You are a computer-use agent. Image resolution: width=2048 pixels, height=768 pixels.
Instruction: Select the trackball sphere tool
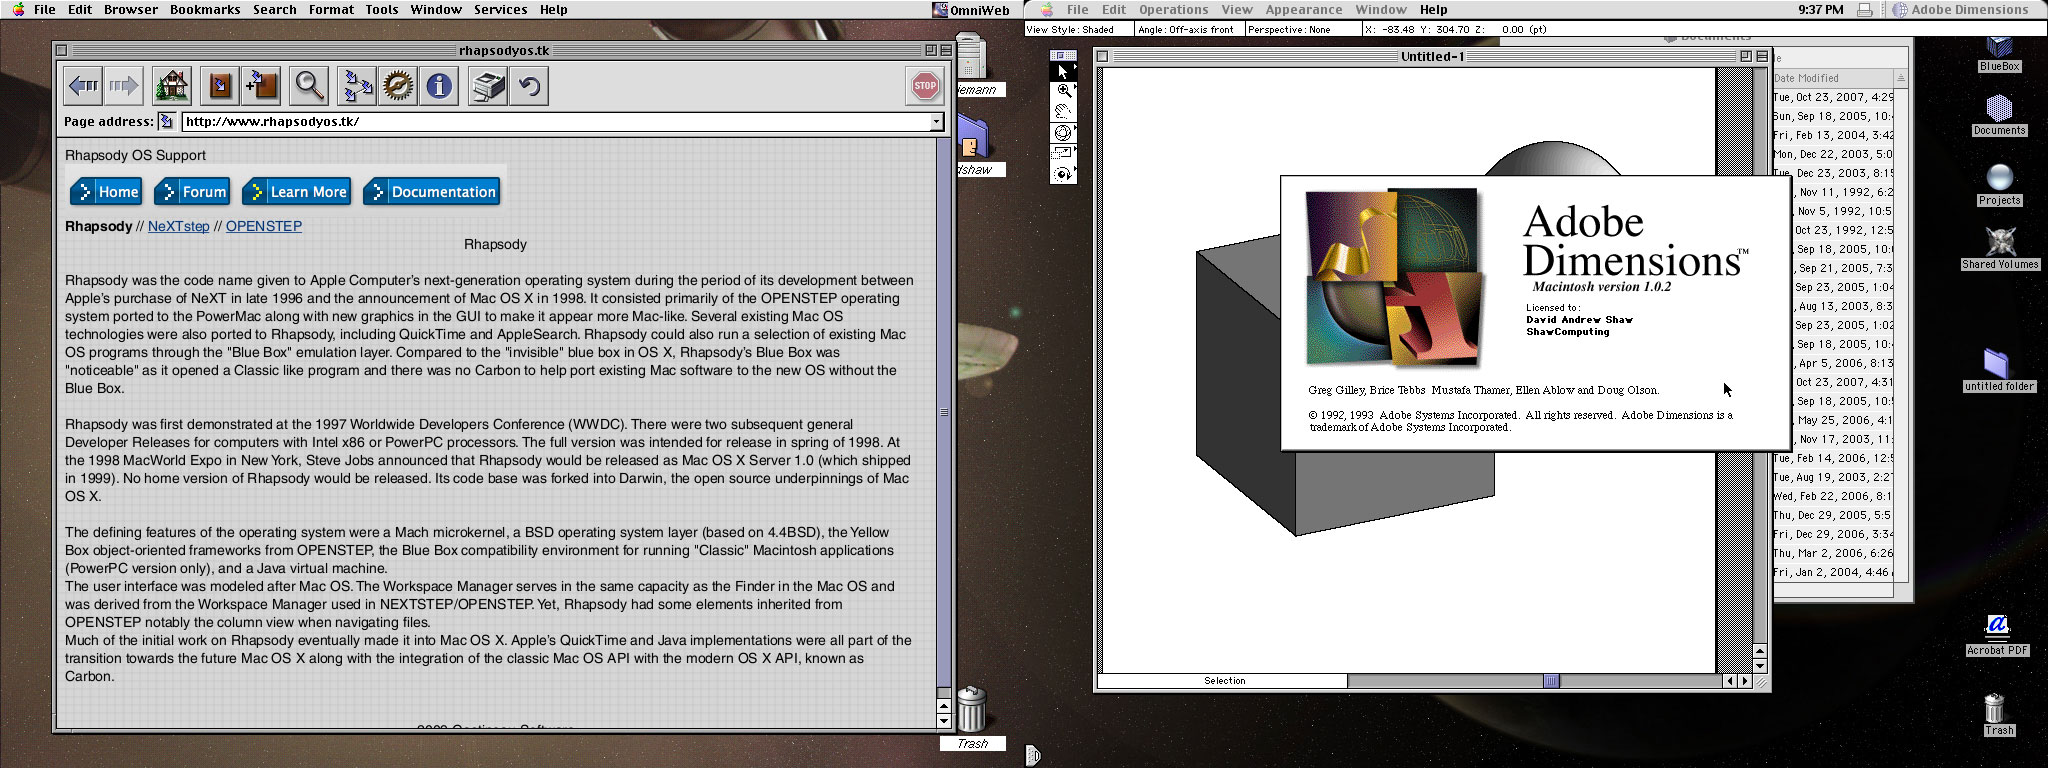[x=1063, y=132]
